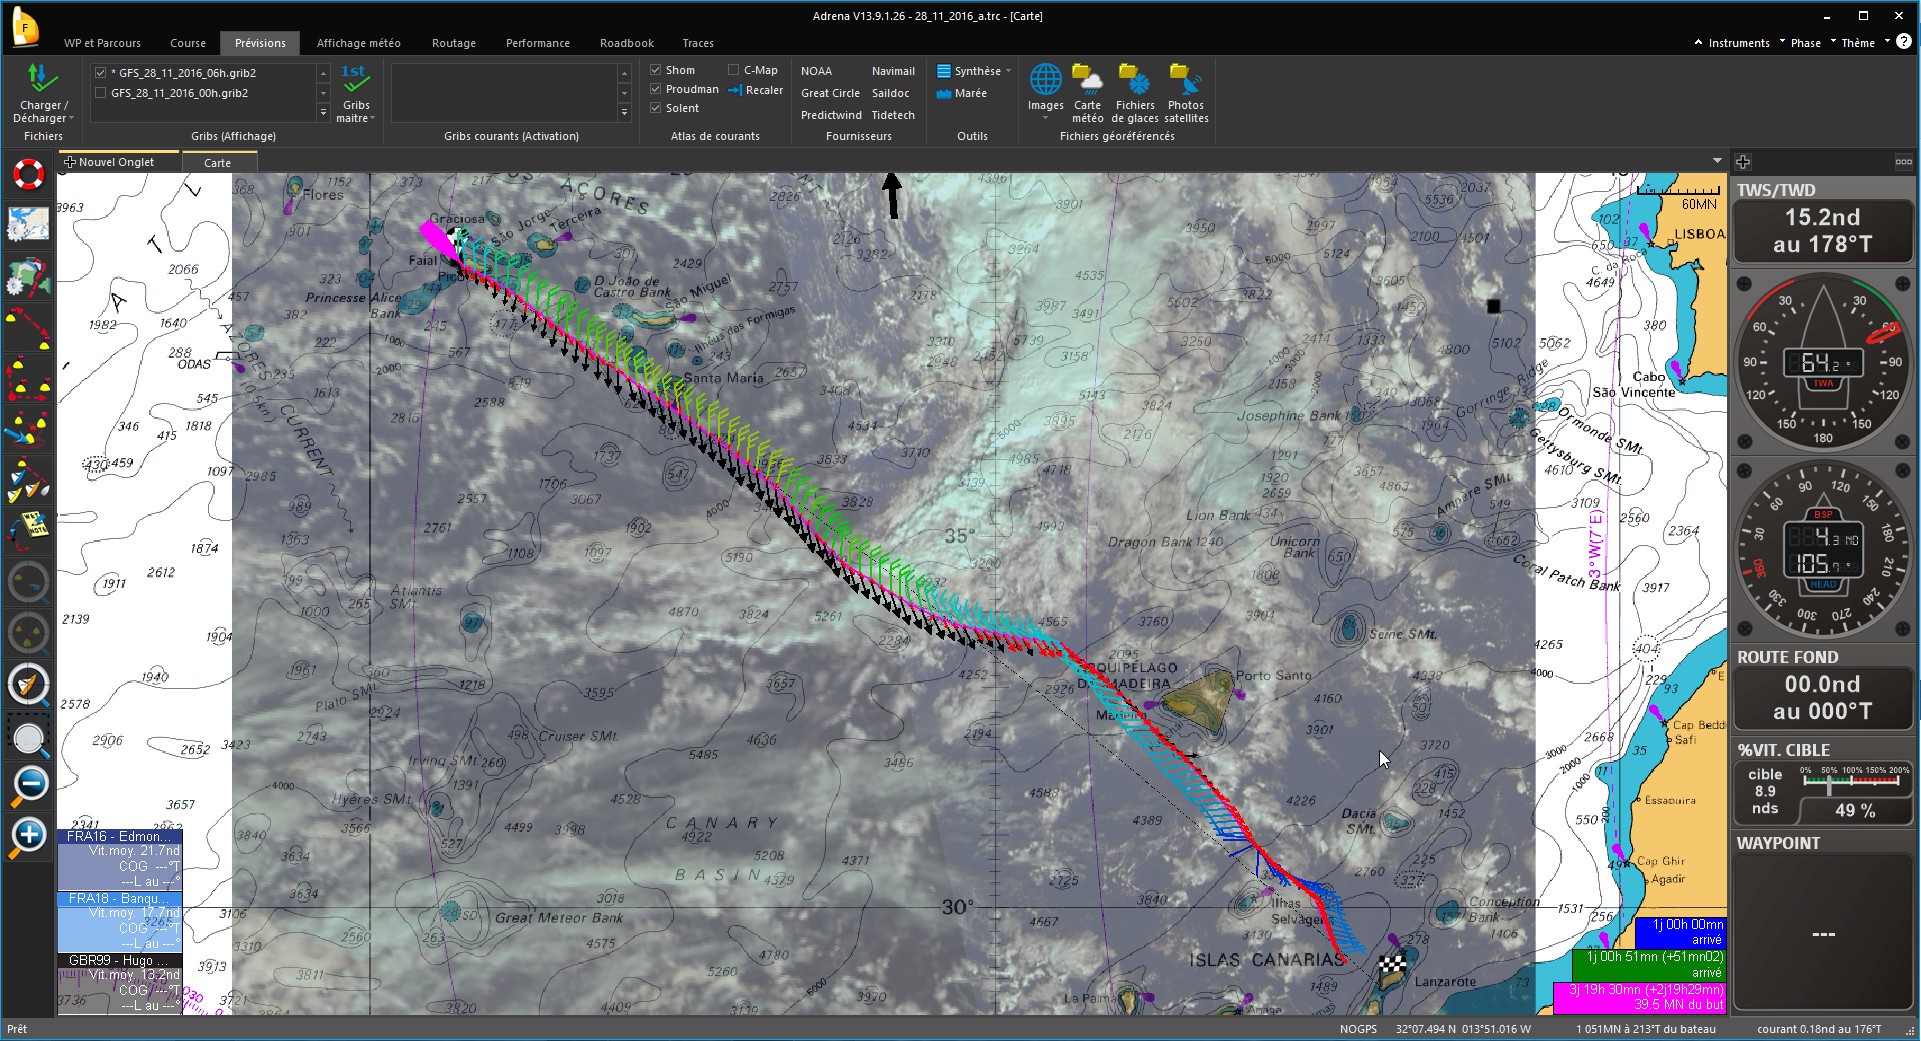Open the Images globe icon
The height and width of the screenshot is (1041, 1921).
pos(1045,79)
